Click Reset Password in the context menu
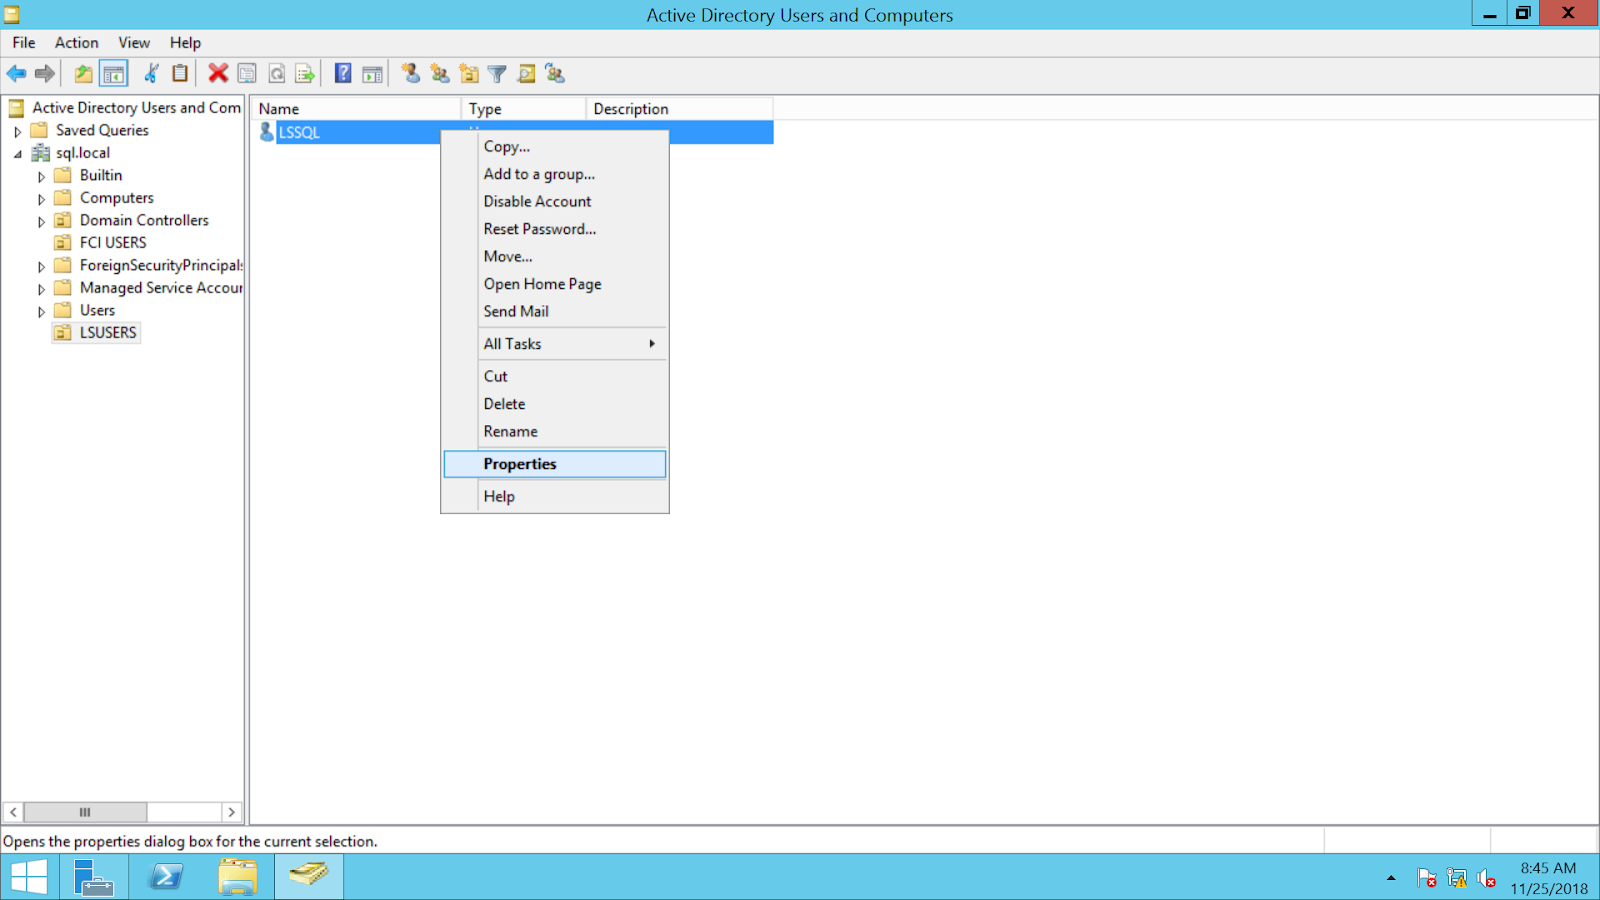The height and width of the screenshot is (900, 1600). click(539, 229)
